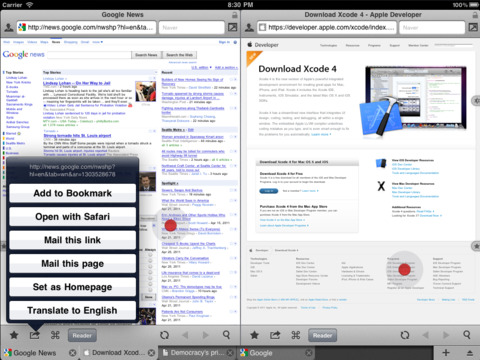Open the Lindsay Lohan story thumbnail
Viewport: 480px width, 360px height.
tap(146, 91)
